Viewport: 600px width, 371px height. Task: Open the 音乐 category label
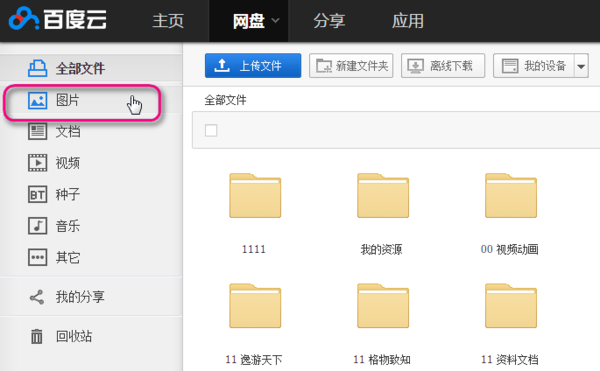68,226
